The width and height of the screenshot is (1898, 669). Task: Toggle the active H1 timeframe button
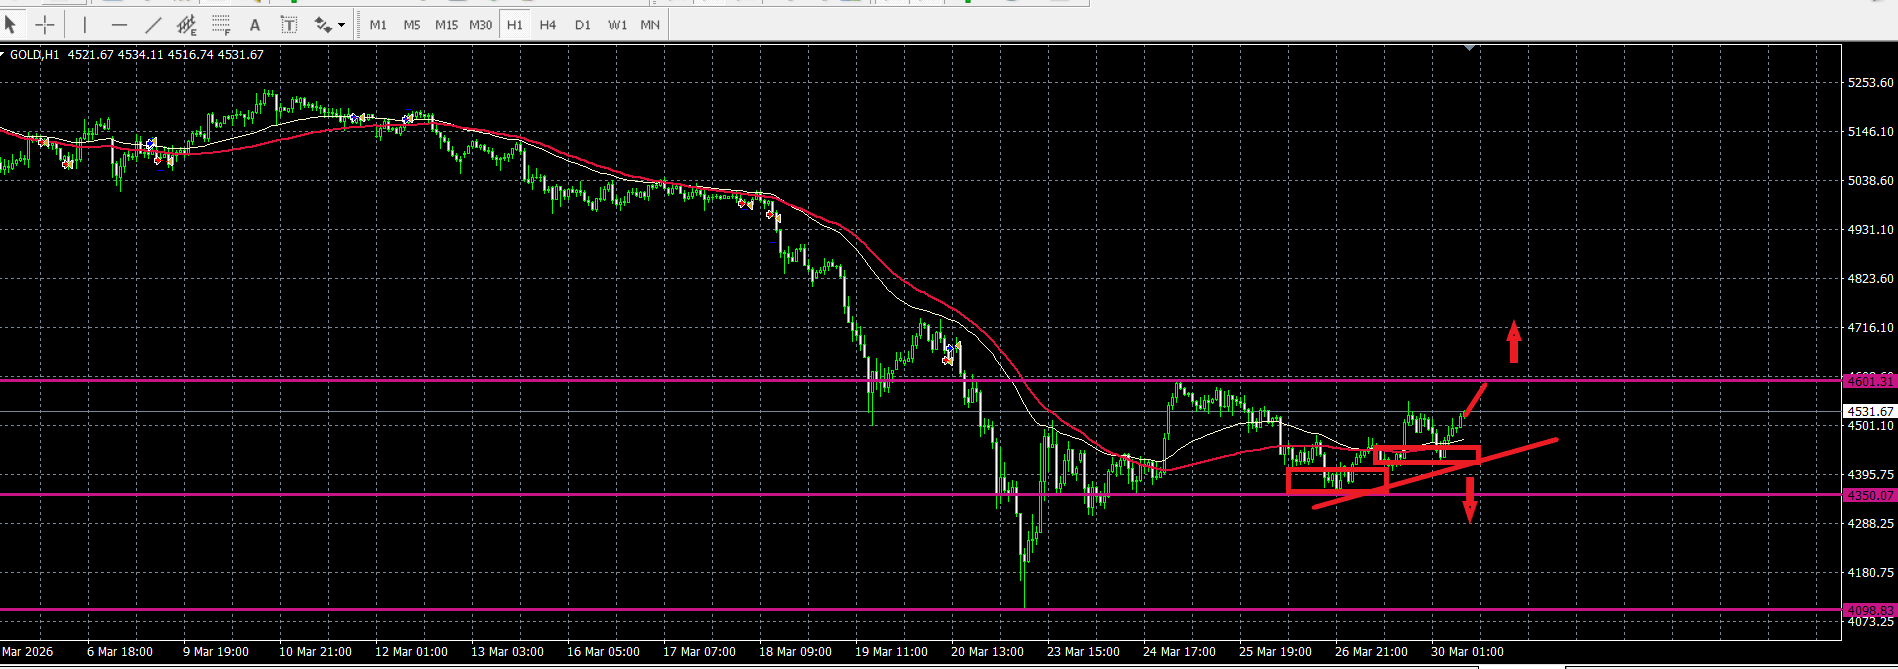[514, 25]
